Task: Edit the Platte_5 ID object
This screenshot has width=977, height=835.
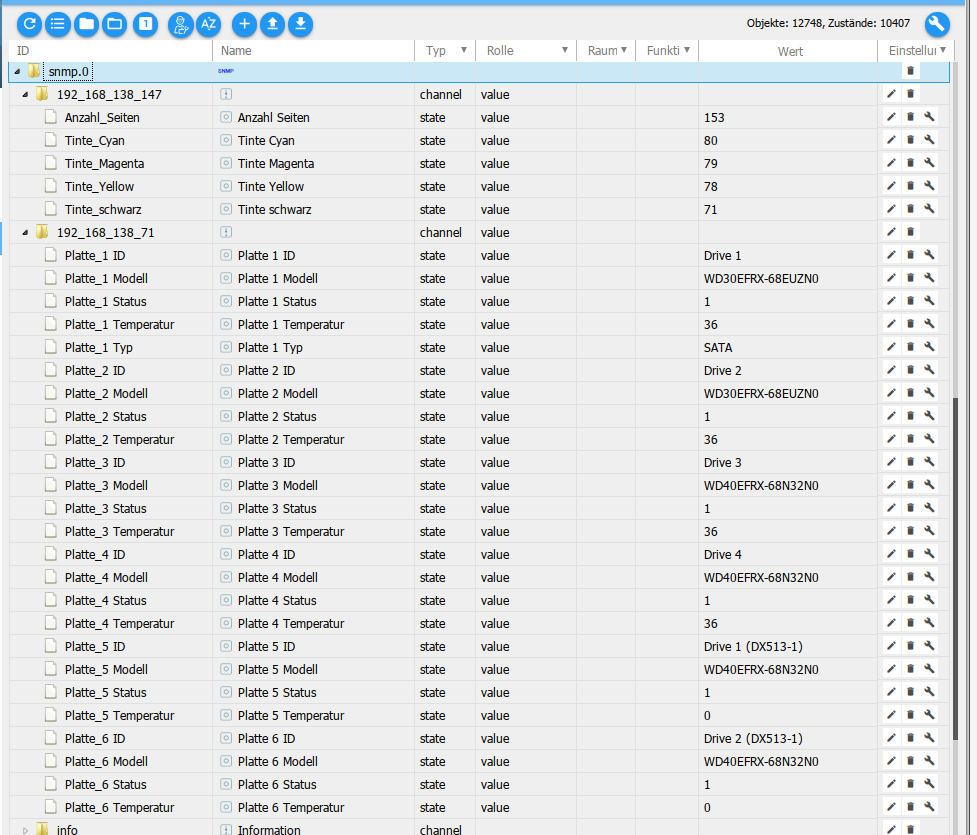Action: (892, 646)
